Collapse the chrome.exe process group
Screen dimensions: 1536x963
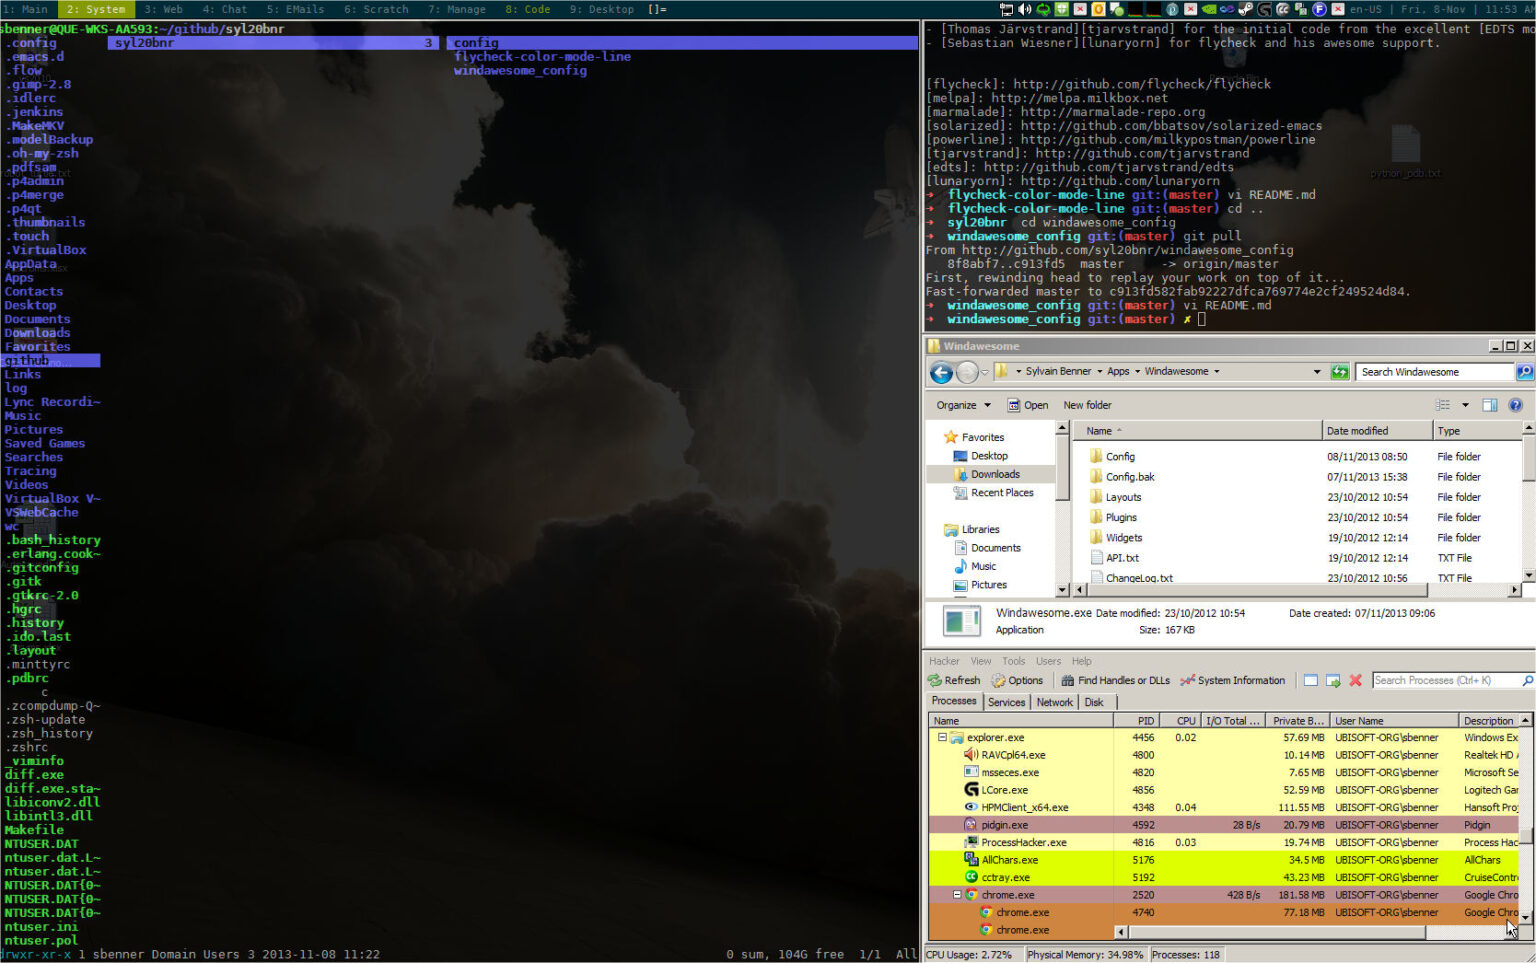pyautogui.click(x=957, y=894)
